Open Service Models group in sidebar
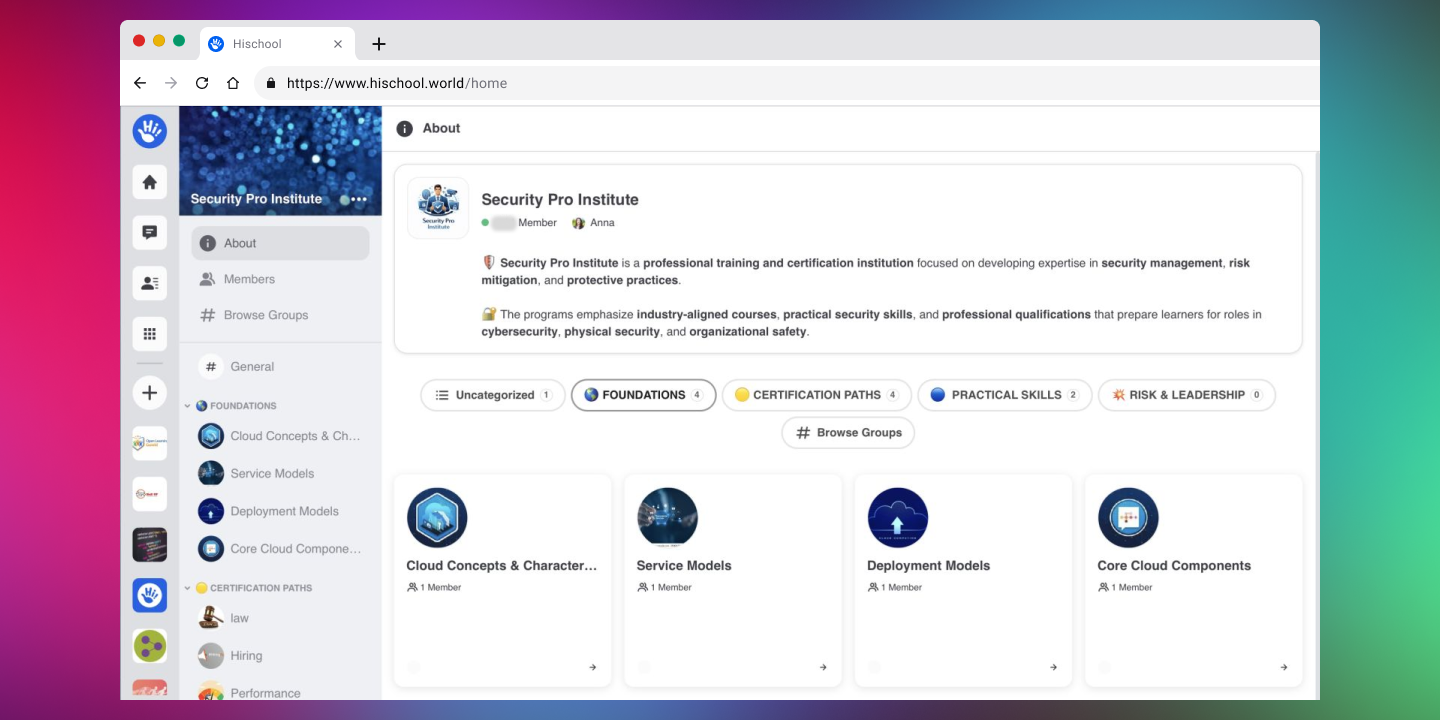1440x720 pixels. pyautogui.click(x=280, y=474)
